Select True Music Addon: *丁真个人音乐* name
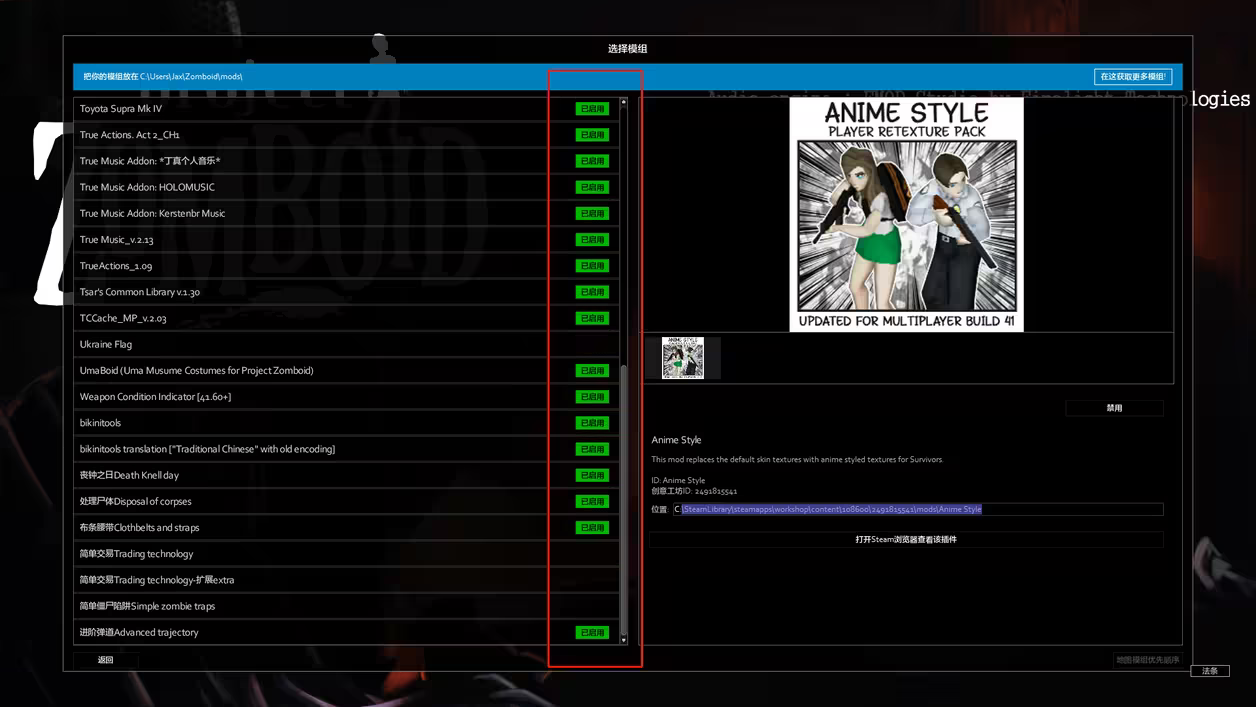 150,161
